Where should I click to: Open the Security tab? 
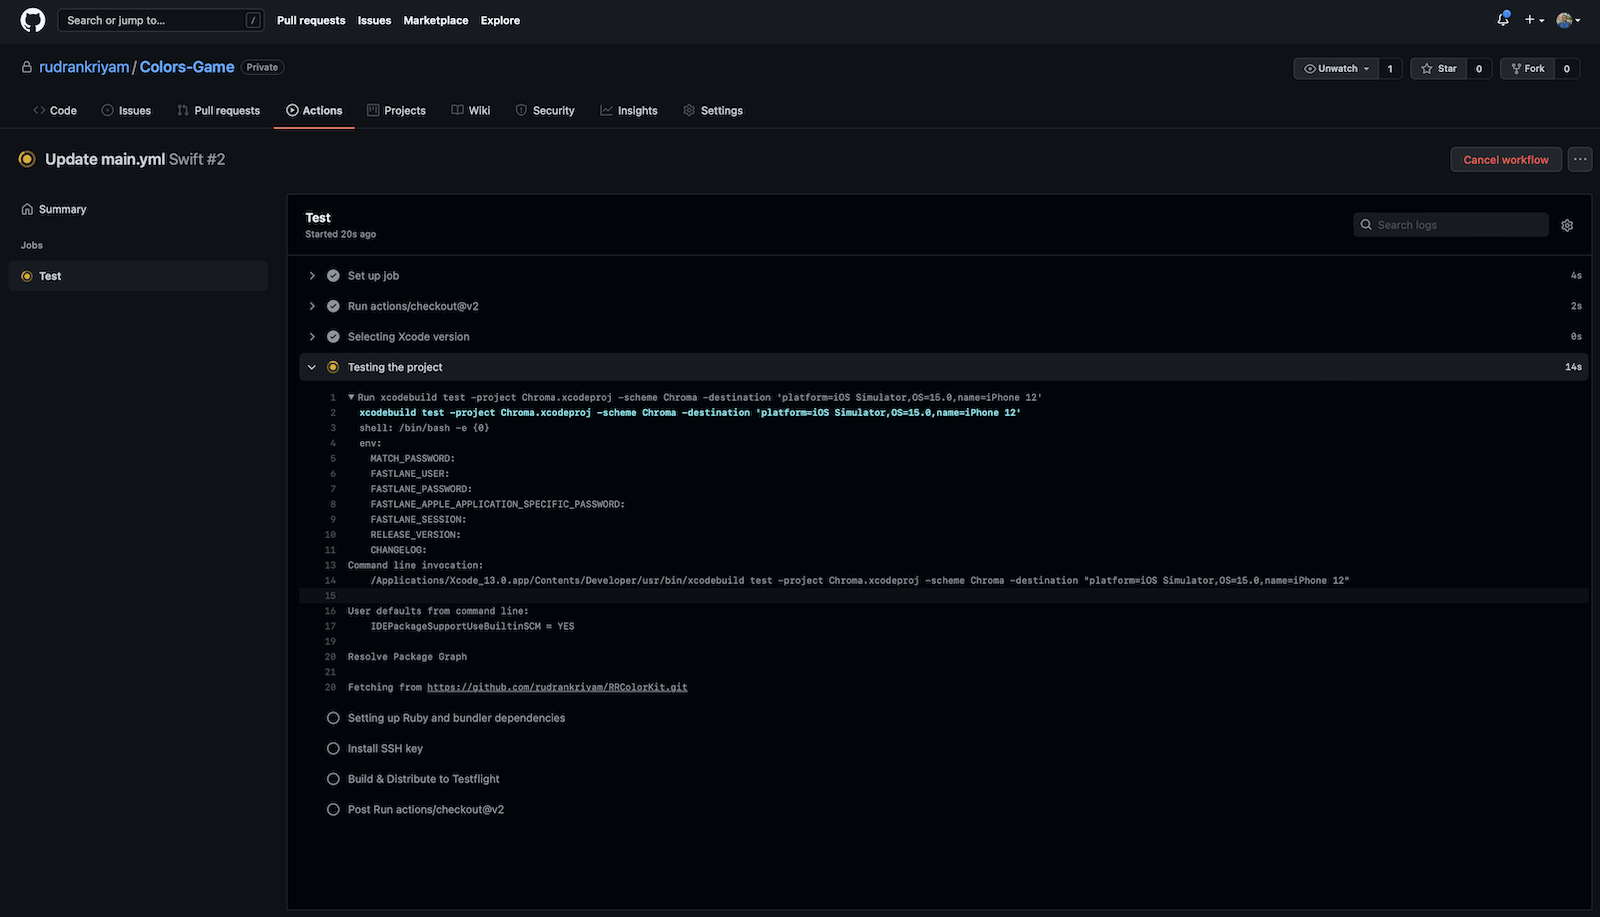pos(545,110)
